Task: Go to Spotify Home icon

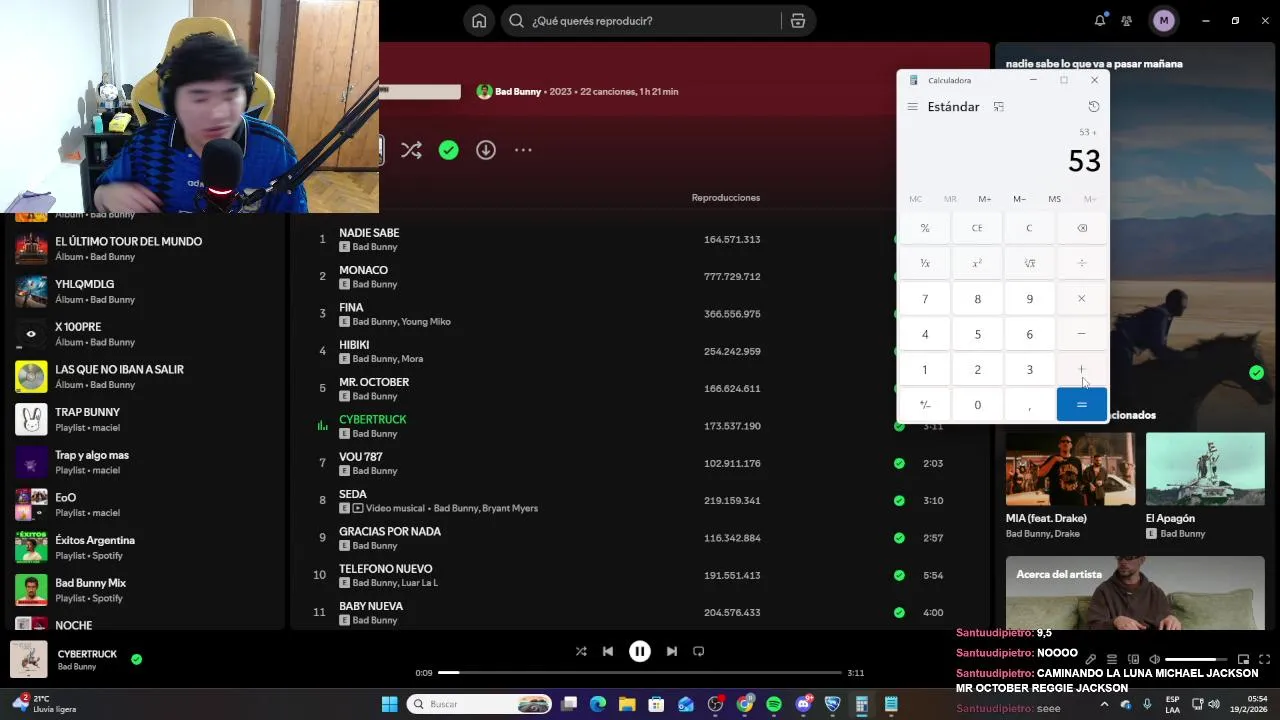Action: click(x=479, y=21)
